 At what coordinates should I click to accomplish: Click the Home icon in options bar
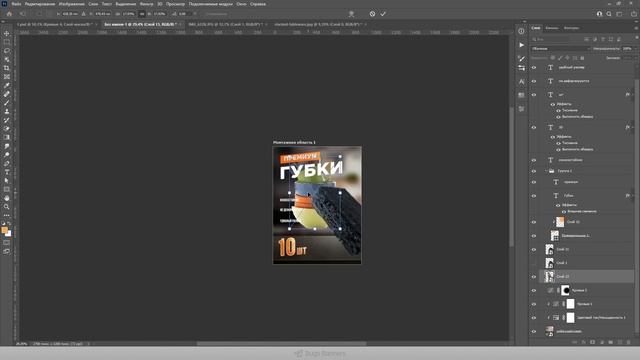click(9, 14)
